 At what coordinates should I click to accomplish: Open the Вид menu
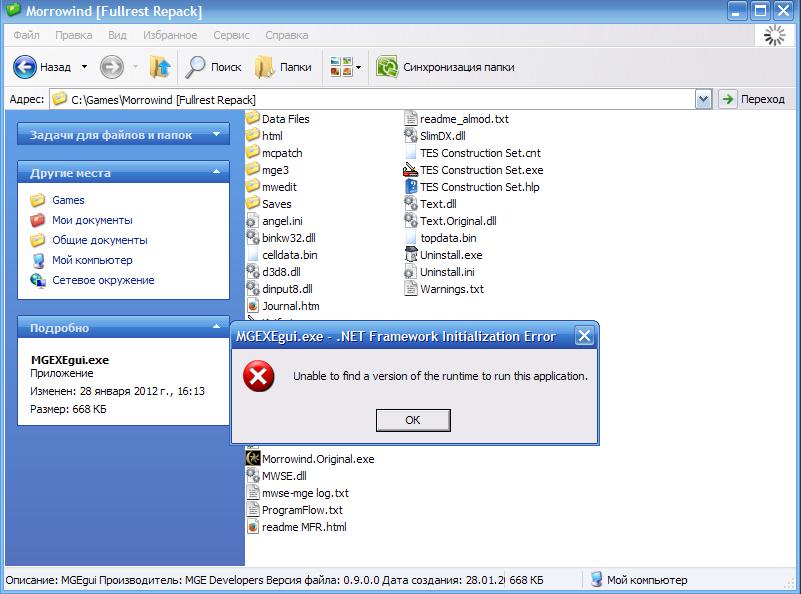click(x=117, y=35)
